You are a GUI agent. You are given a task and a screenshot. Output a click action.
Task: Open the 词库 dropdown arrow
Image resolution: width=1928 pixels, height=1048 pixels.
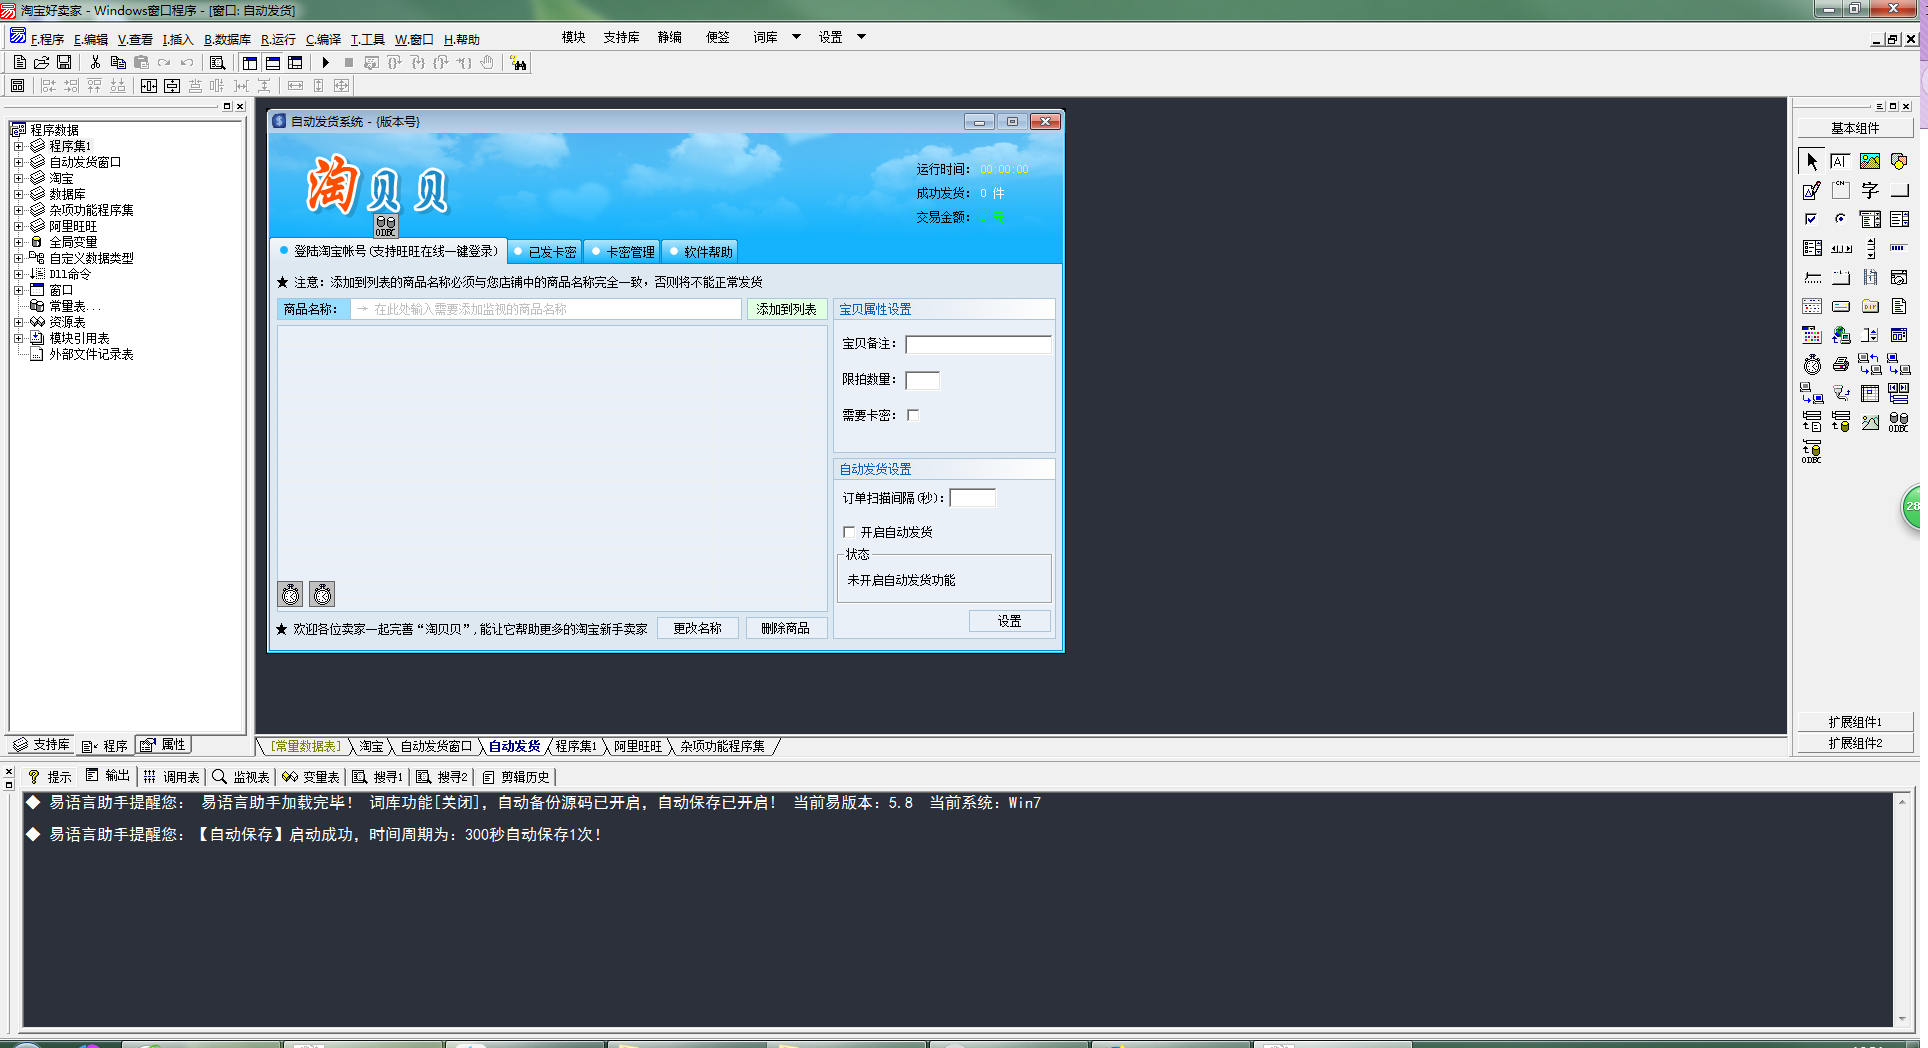tap(796, 37)
